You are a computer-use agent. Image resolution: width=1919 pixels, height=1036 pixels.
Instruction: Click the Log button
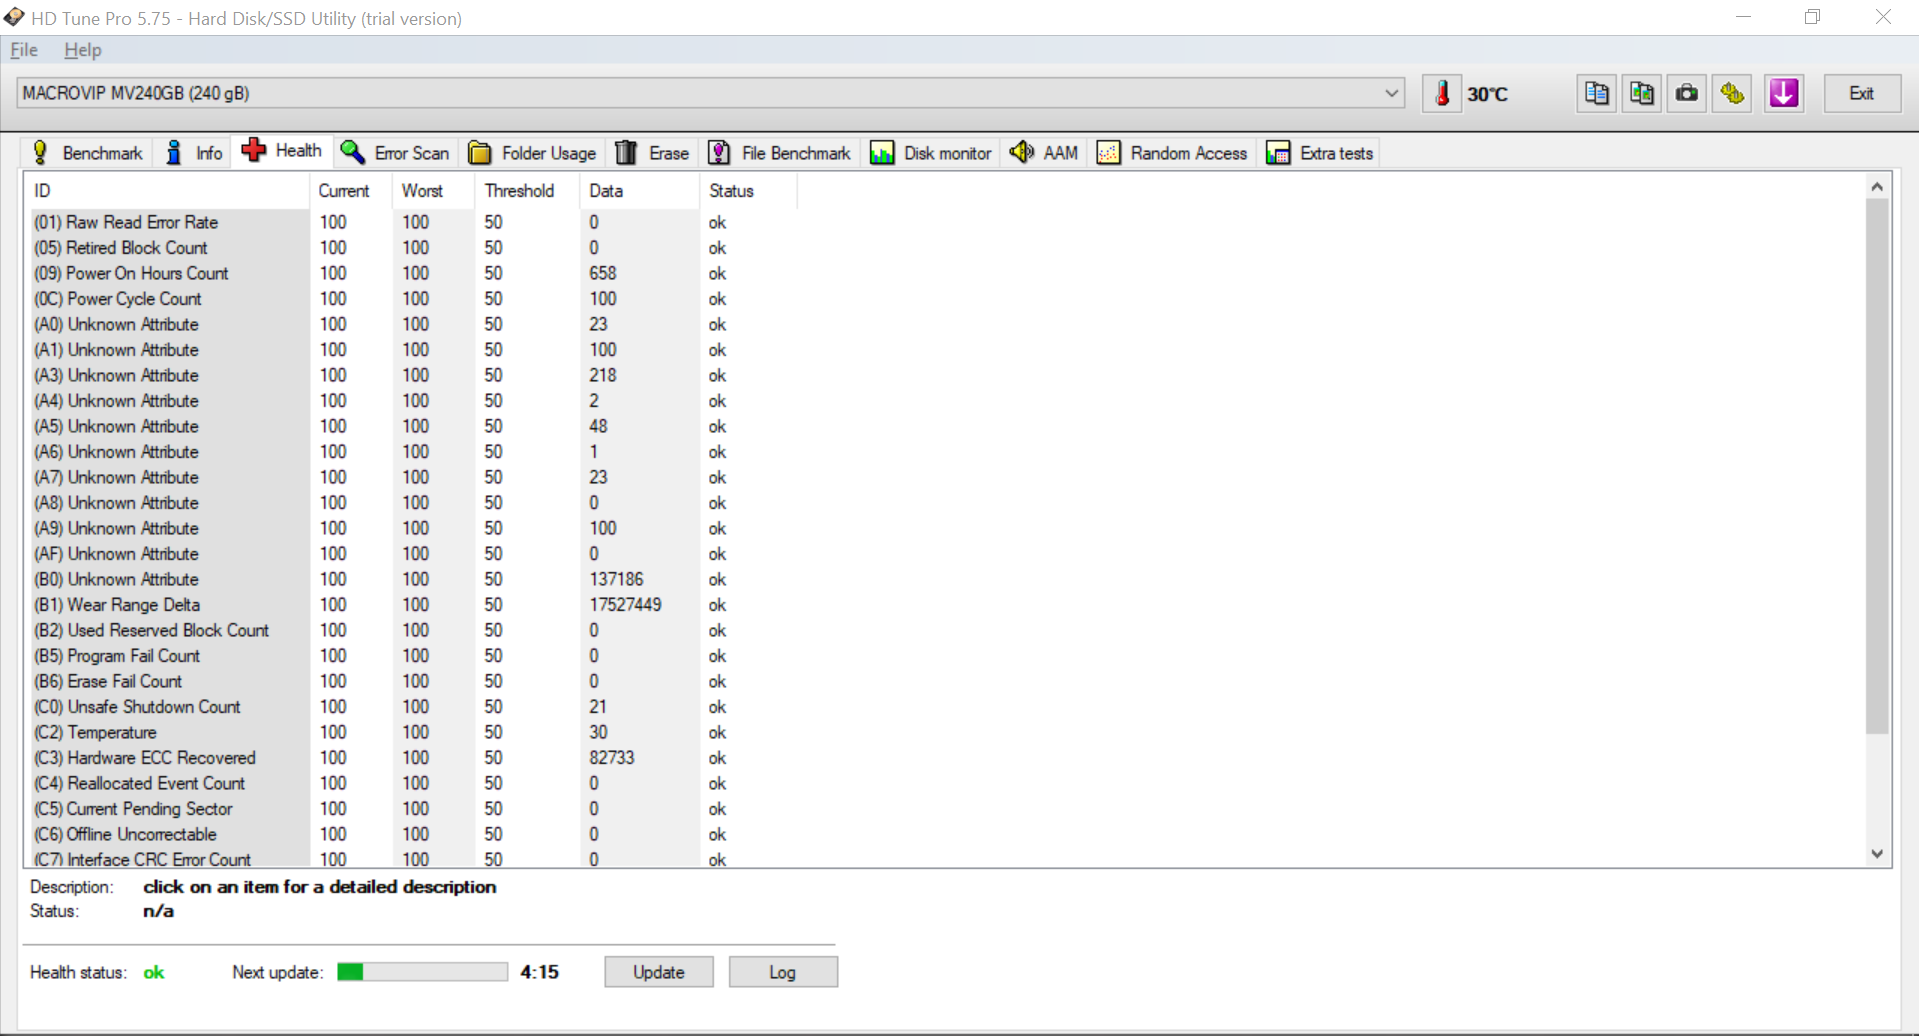783,972
